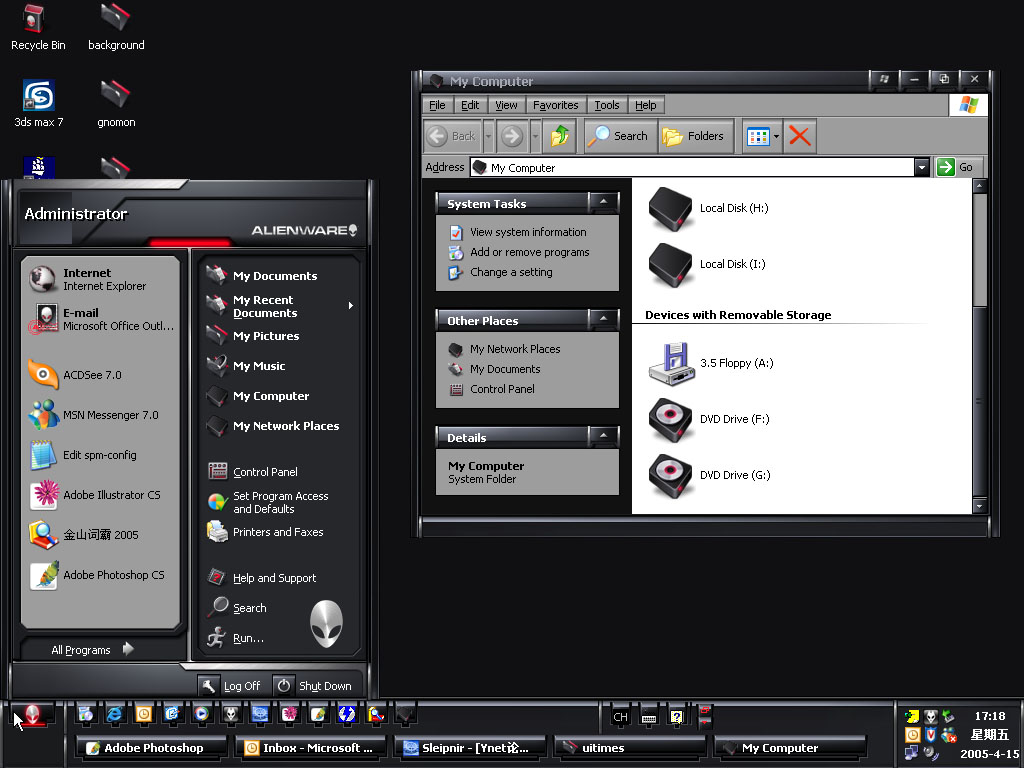Open Printers and Faxes
Viewport: 1024px width, 768px height.
[x=280, y=532]
